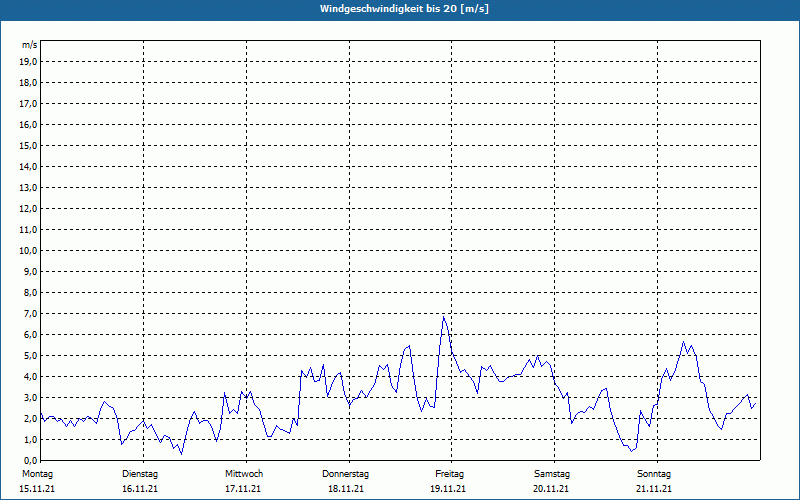This screenshot has width=800, height=500.
Task: Click the Samstag day label
Action: tap(552, 474)
